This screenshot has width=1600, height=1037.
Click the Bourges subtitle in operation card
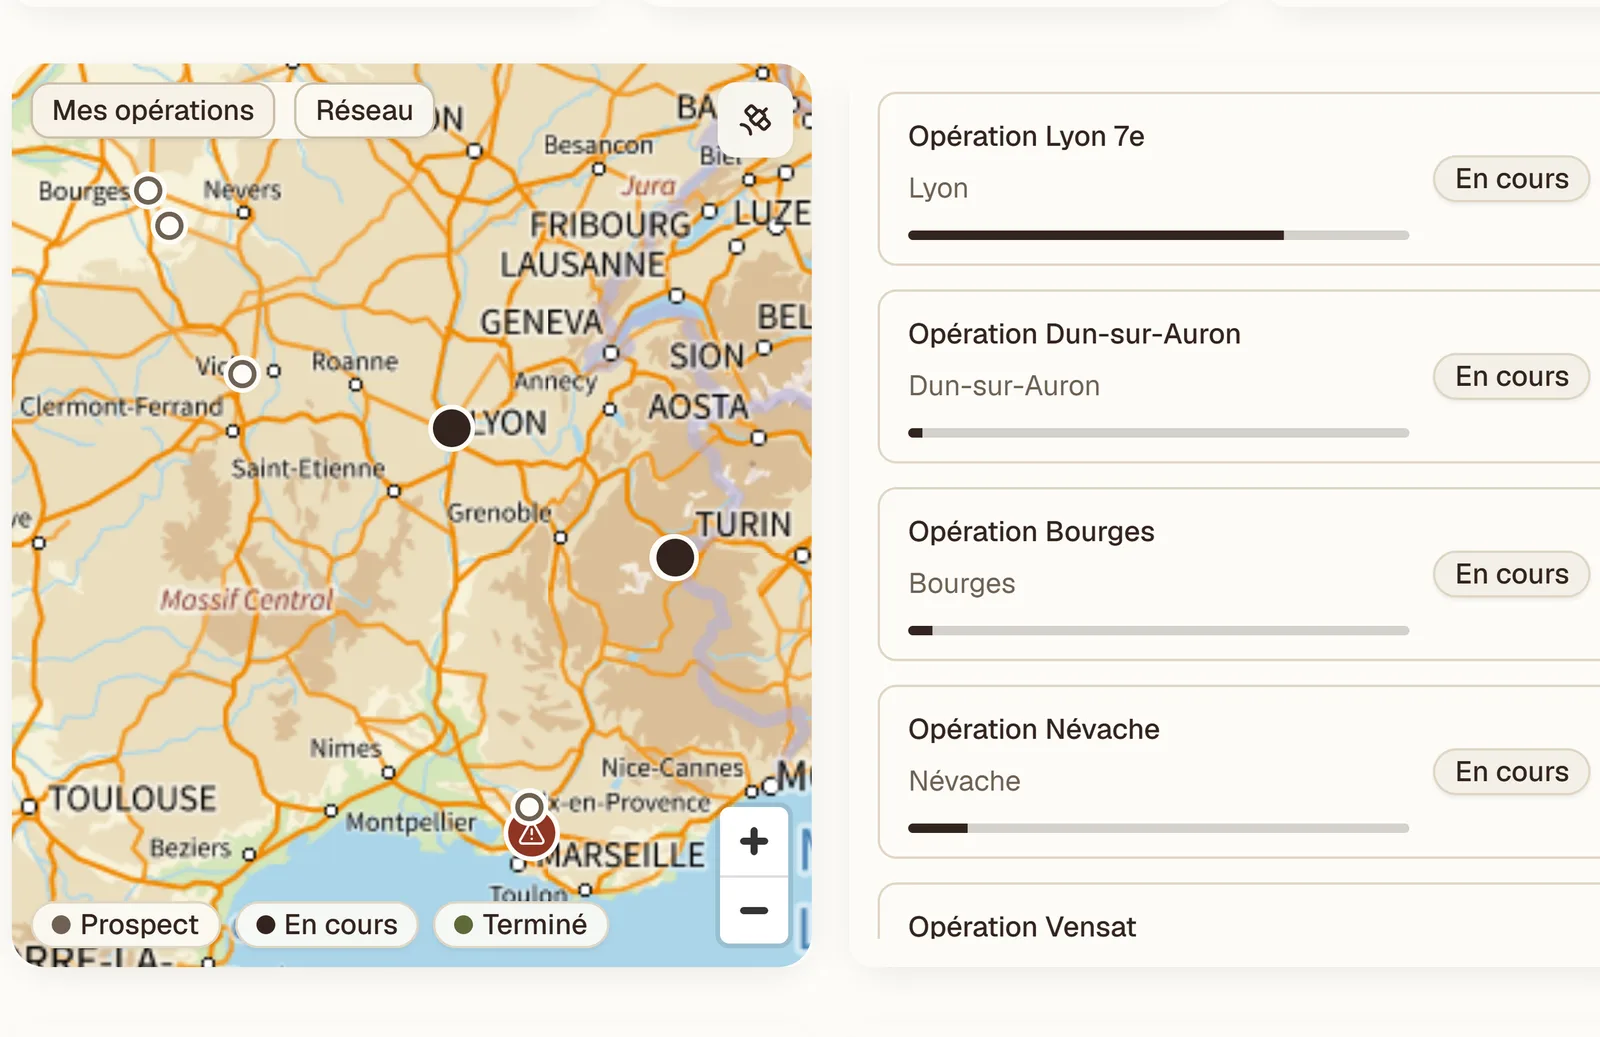(961, 583)
